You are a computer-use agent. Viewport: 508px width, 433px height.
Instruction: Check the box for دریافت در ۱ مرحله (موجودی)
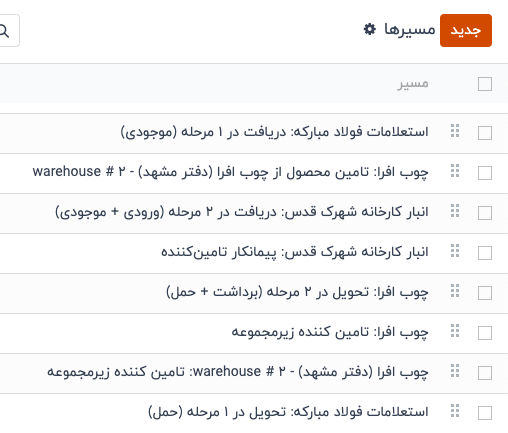click(485, 133)
